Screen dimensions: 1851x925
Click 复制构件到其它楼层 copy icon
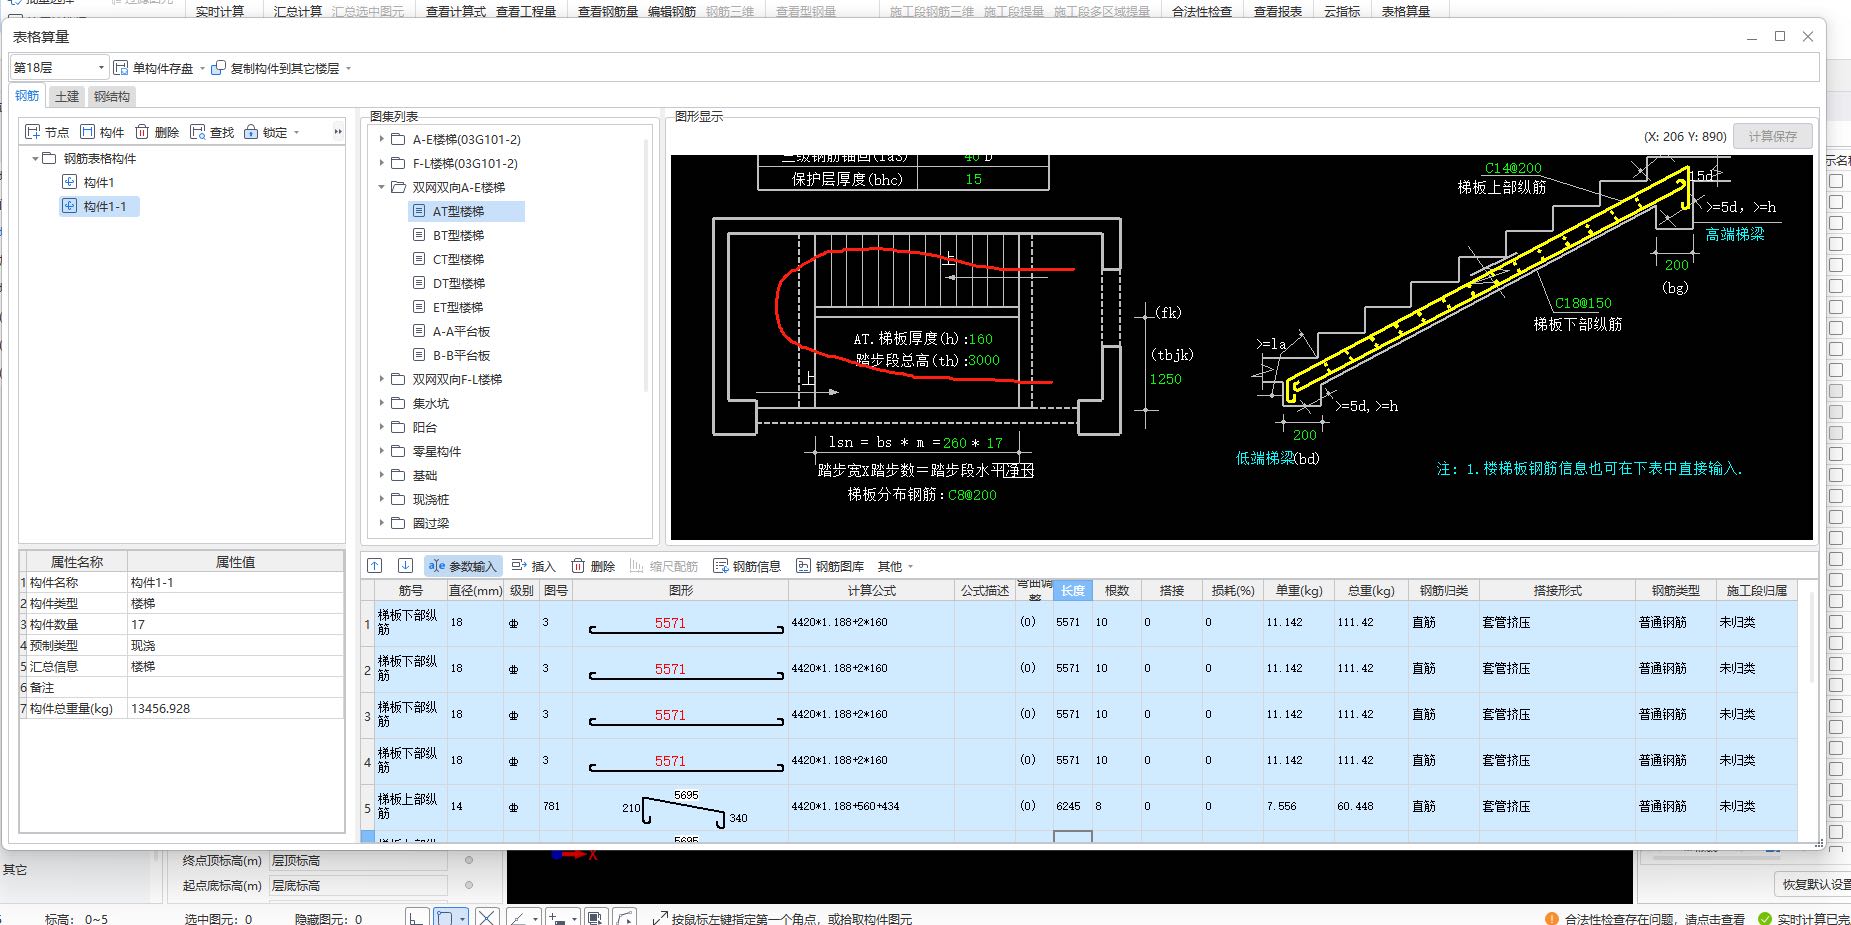coord(218,68)
